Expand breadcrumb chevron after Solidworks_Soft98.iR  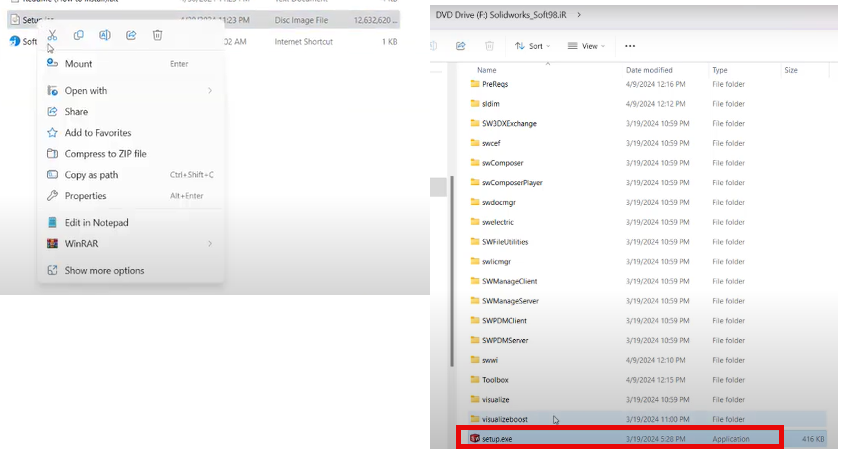(579, 15)
